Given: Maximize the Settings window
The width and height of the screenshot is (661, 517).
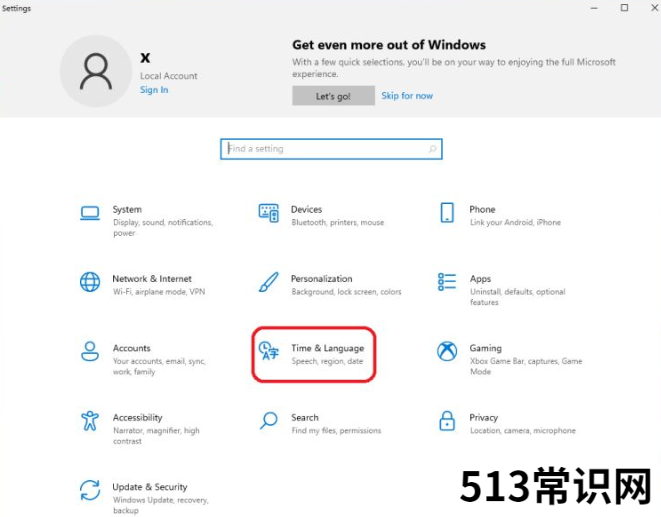Looking at the screenshot, I should (624, 8).
